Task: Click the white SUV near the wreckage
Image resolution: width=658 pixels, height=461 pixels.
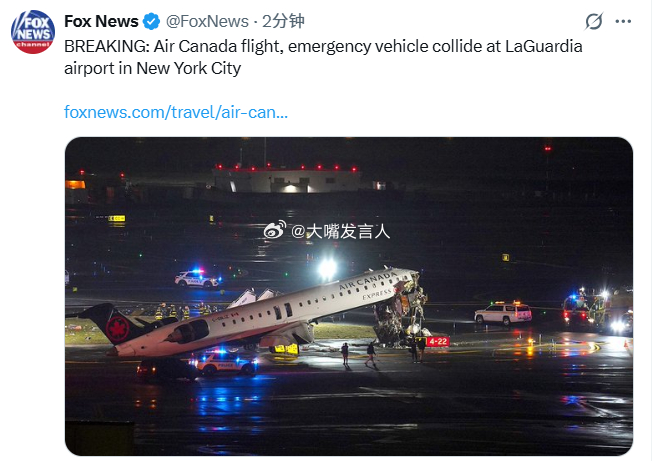Action: [503, 313]
